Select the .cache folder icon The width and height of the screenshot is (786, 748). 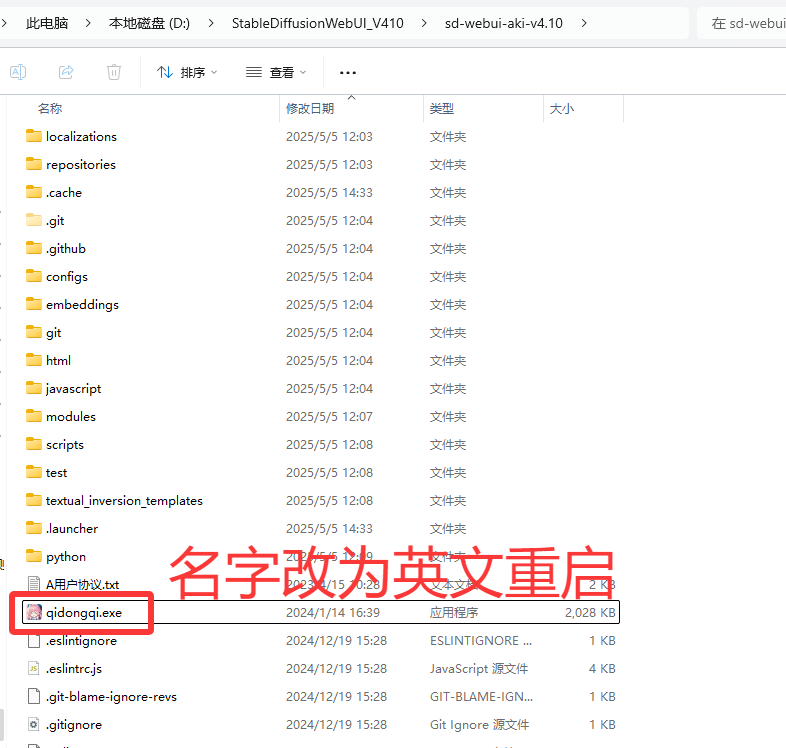(34, 192)
